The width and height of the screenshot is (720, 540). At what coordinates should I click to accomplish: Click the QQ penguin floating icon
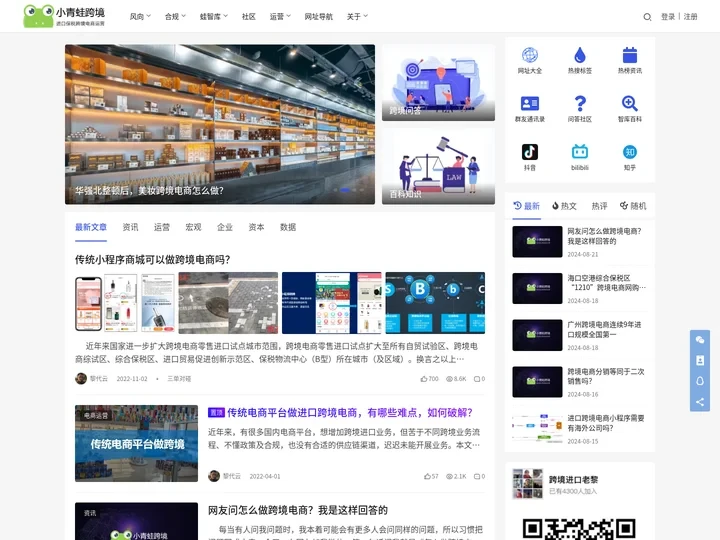tap(700, 381)
